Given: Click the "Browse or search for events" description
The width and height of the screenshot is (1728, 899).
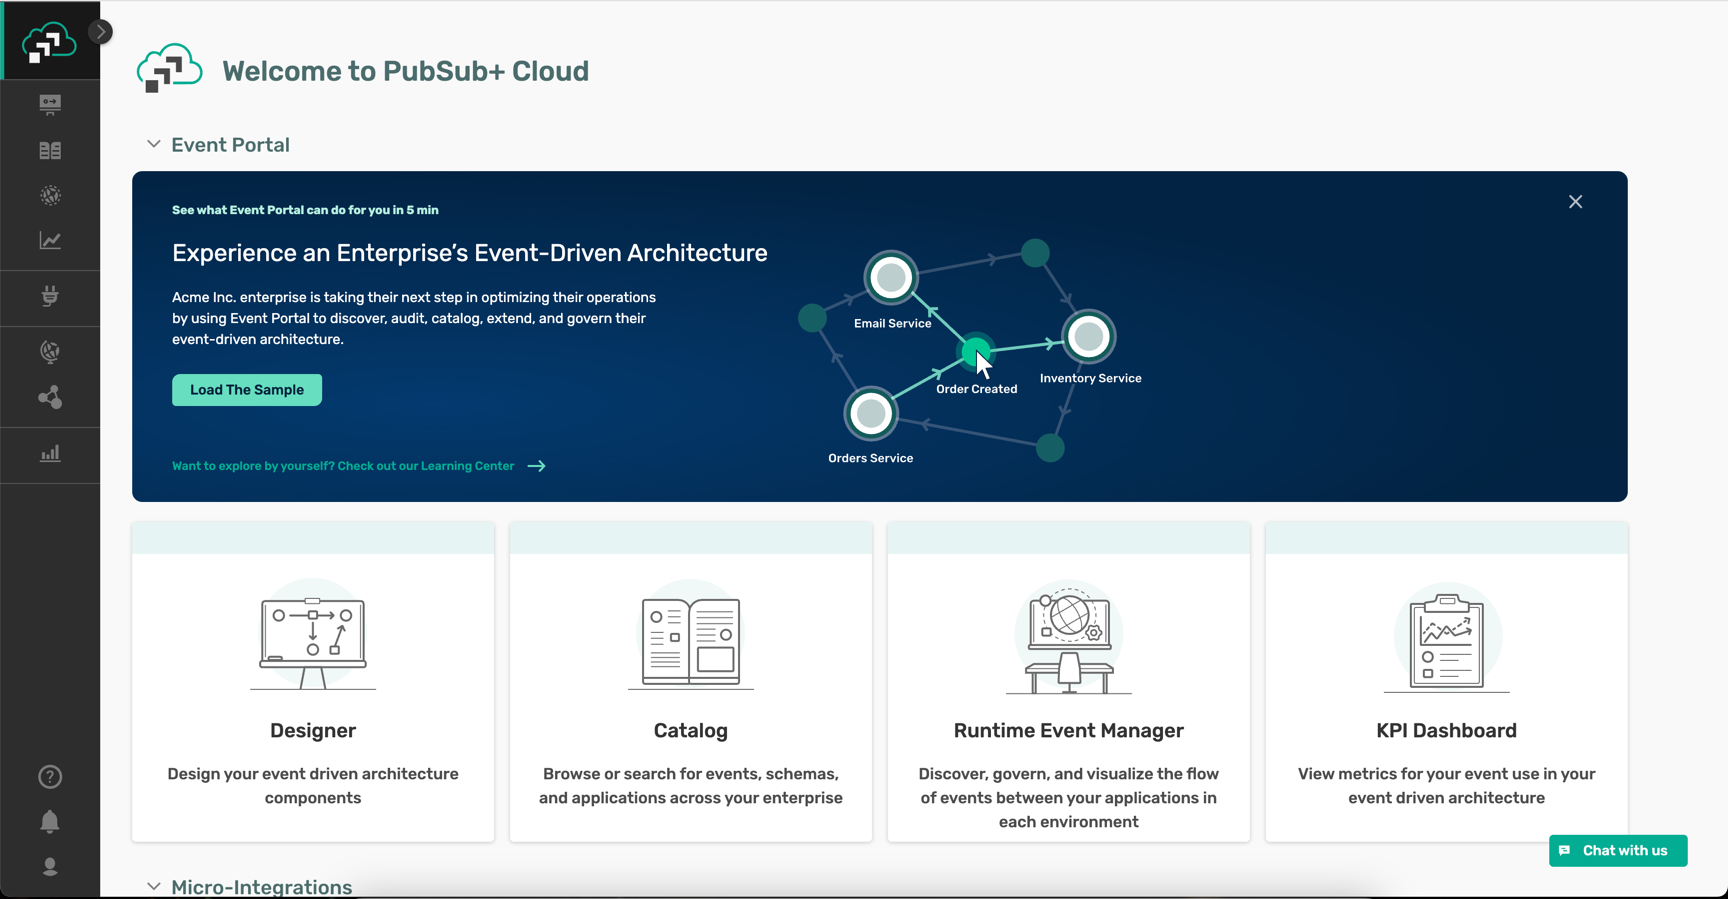Looking at the screenshot, I should (x=691, y=786).
